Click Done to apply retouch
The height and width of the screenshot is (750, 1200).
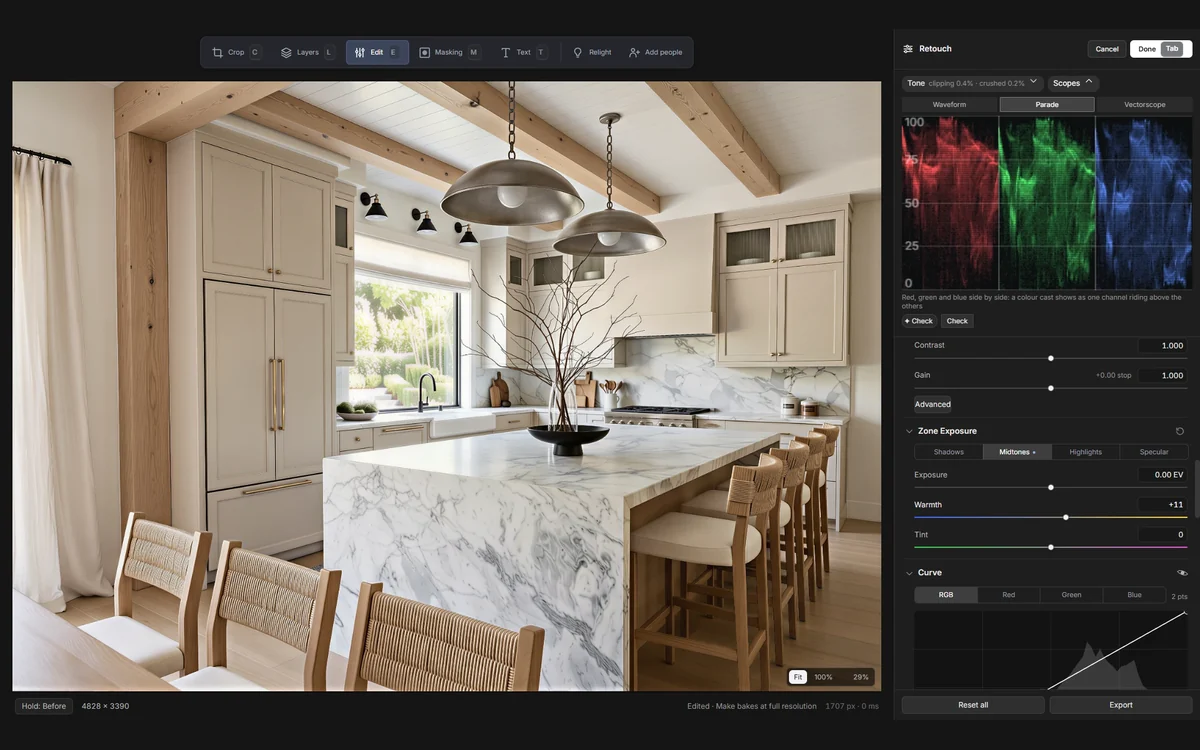(1160, 49)
